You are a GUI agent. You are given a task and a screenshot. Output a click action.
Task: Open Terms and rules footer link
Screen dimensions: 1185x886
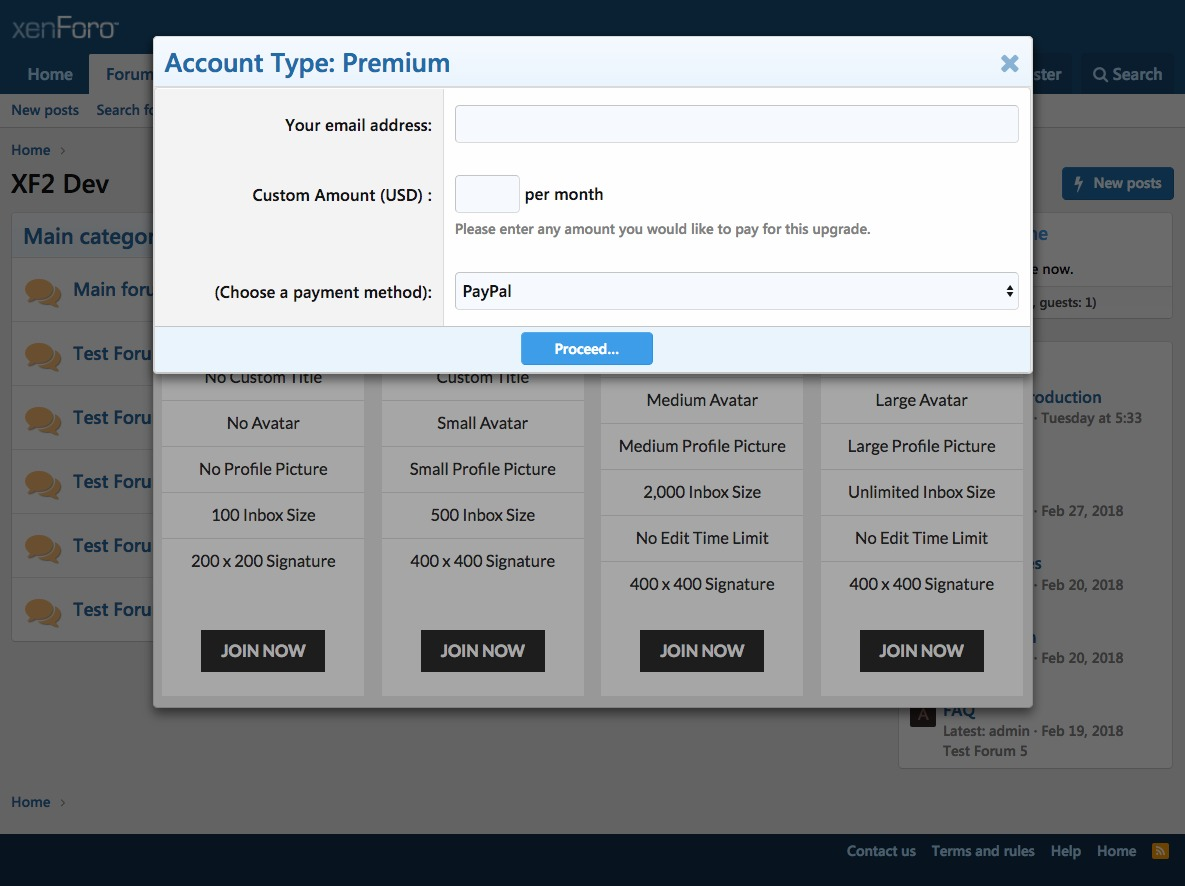[x=982, y=851]
